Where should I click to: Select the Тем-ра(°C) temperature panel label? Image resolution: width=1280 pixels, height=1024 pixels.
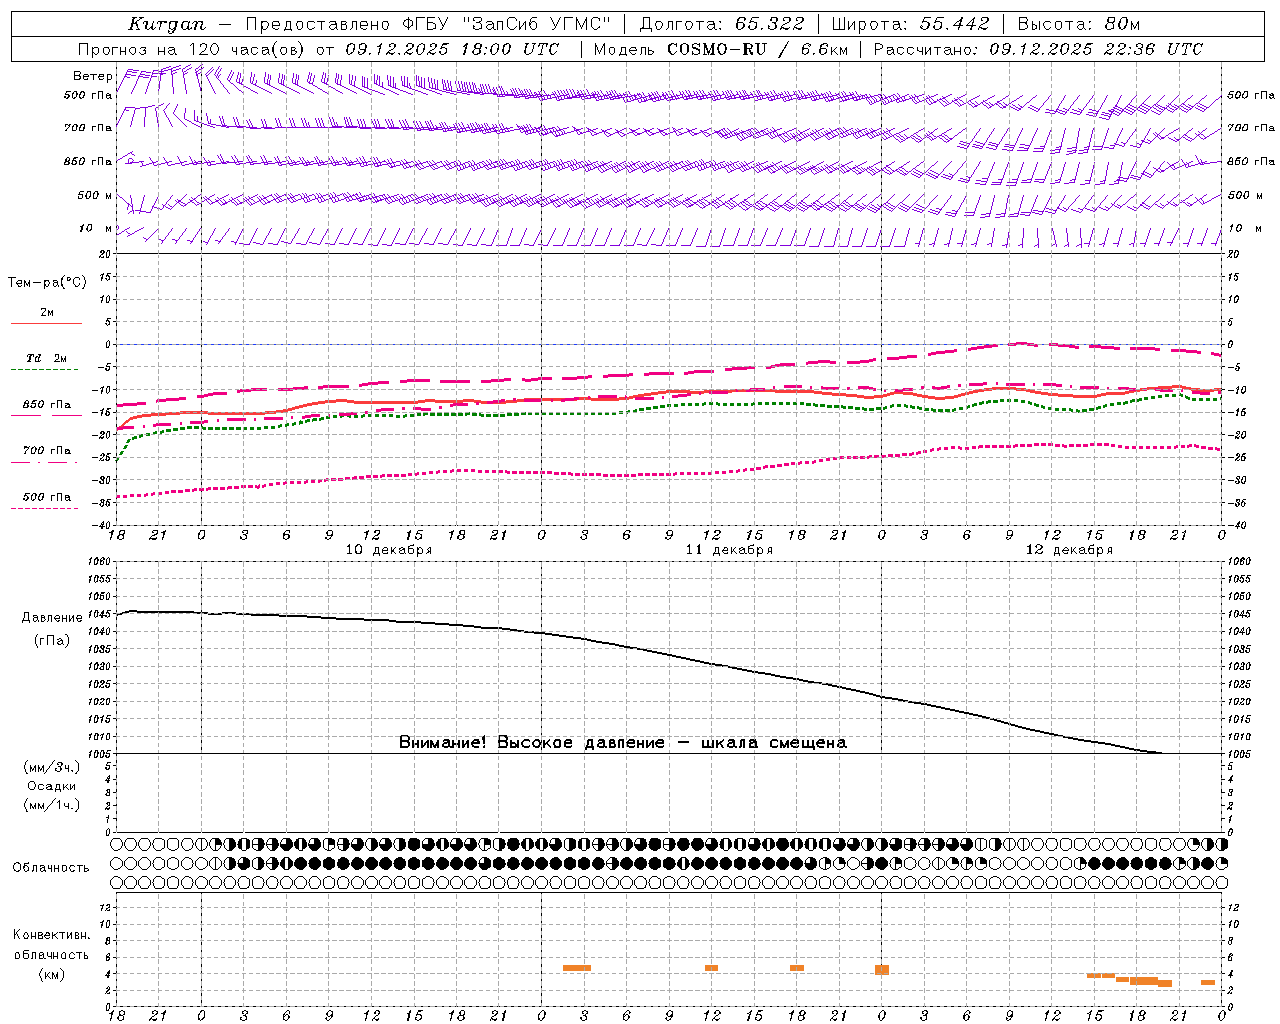pos(47,282)
